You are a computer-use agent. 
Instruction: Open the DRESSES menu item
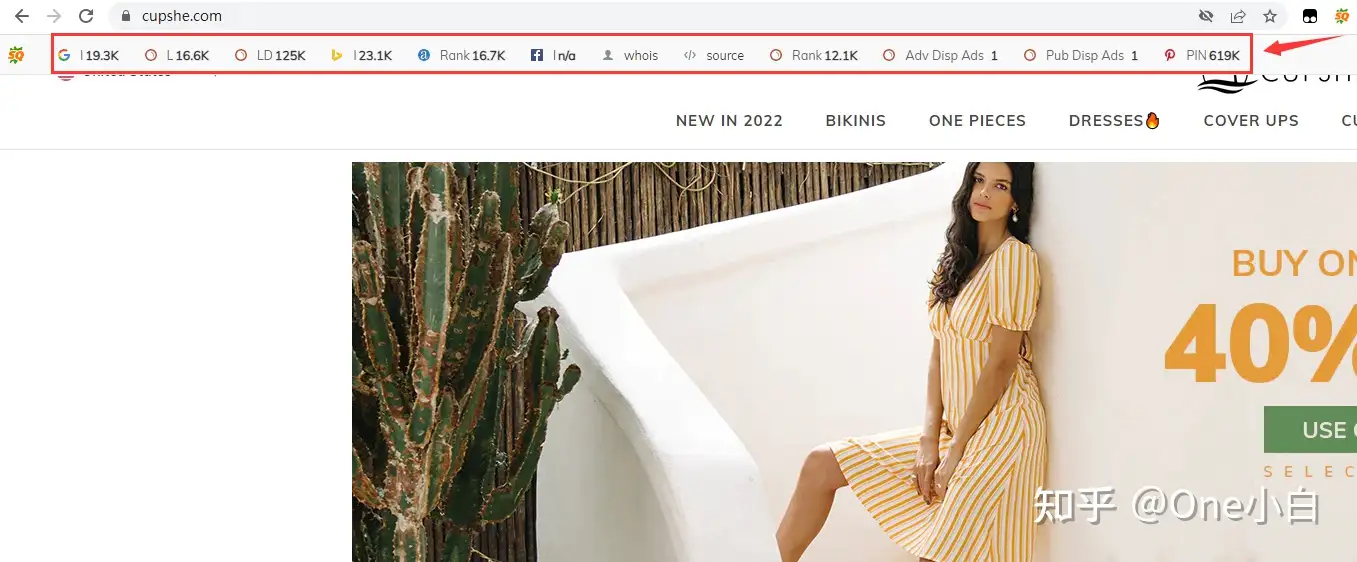click(x=1114, y=120)
